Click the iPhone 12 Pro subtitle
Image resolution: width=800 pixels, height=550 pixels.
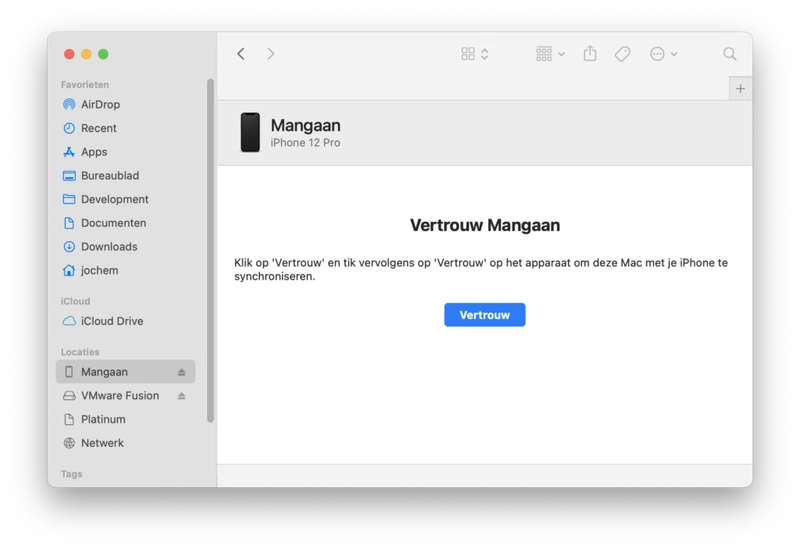(x=305, y=142)
